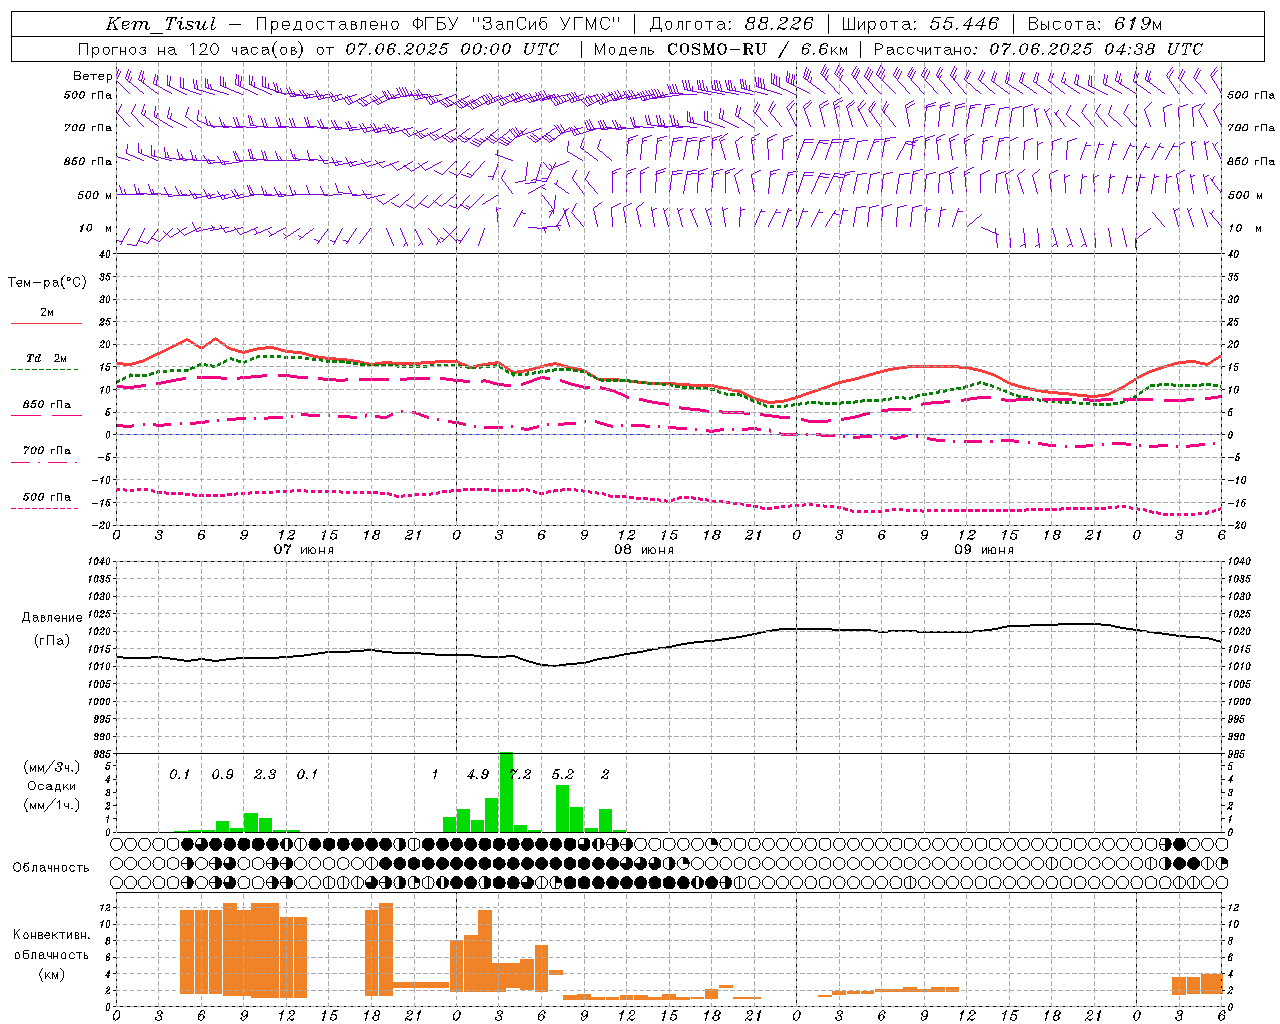Click the "09 июня" date label
Viewport: 1280px width, 1024px height.
(x=984, y=550)
